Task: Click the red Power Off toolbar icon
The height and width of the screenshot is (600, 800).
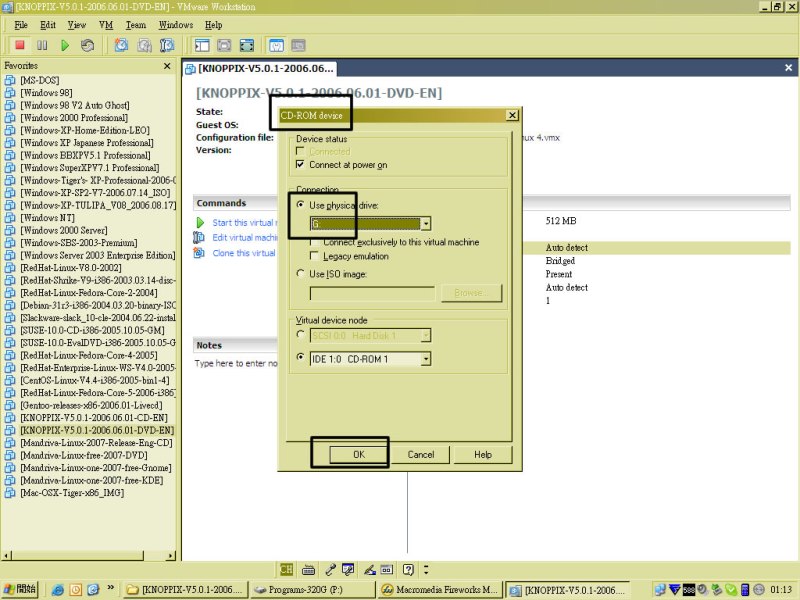Action: pos(20,45)
